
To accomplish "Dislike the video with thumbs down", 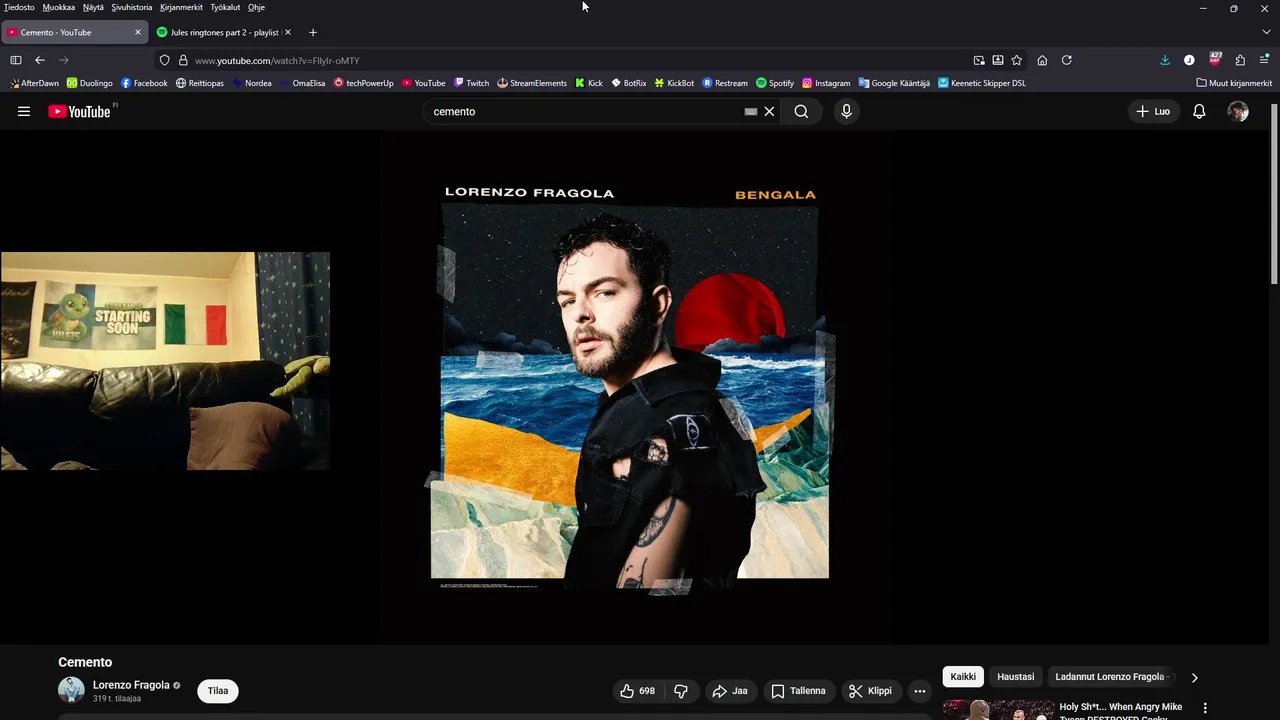I will [x=681, y=691].
